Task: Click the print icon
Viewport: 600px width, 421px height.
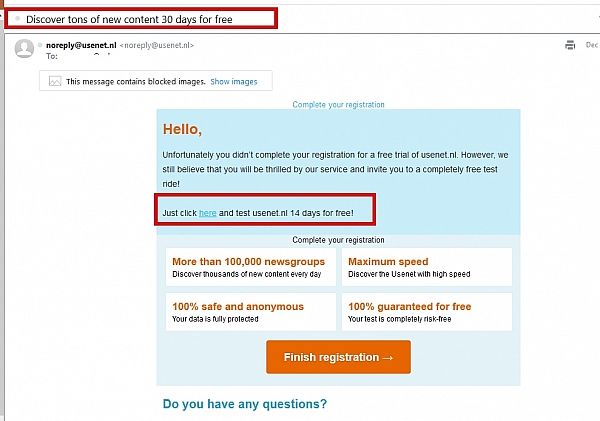Action: pyautogui.click(x=570, y=45)
